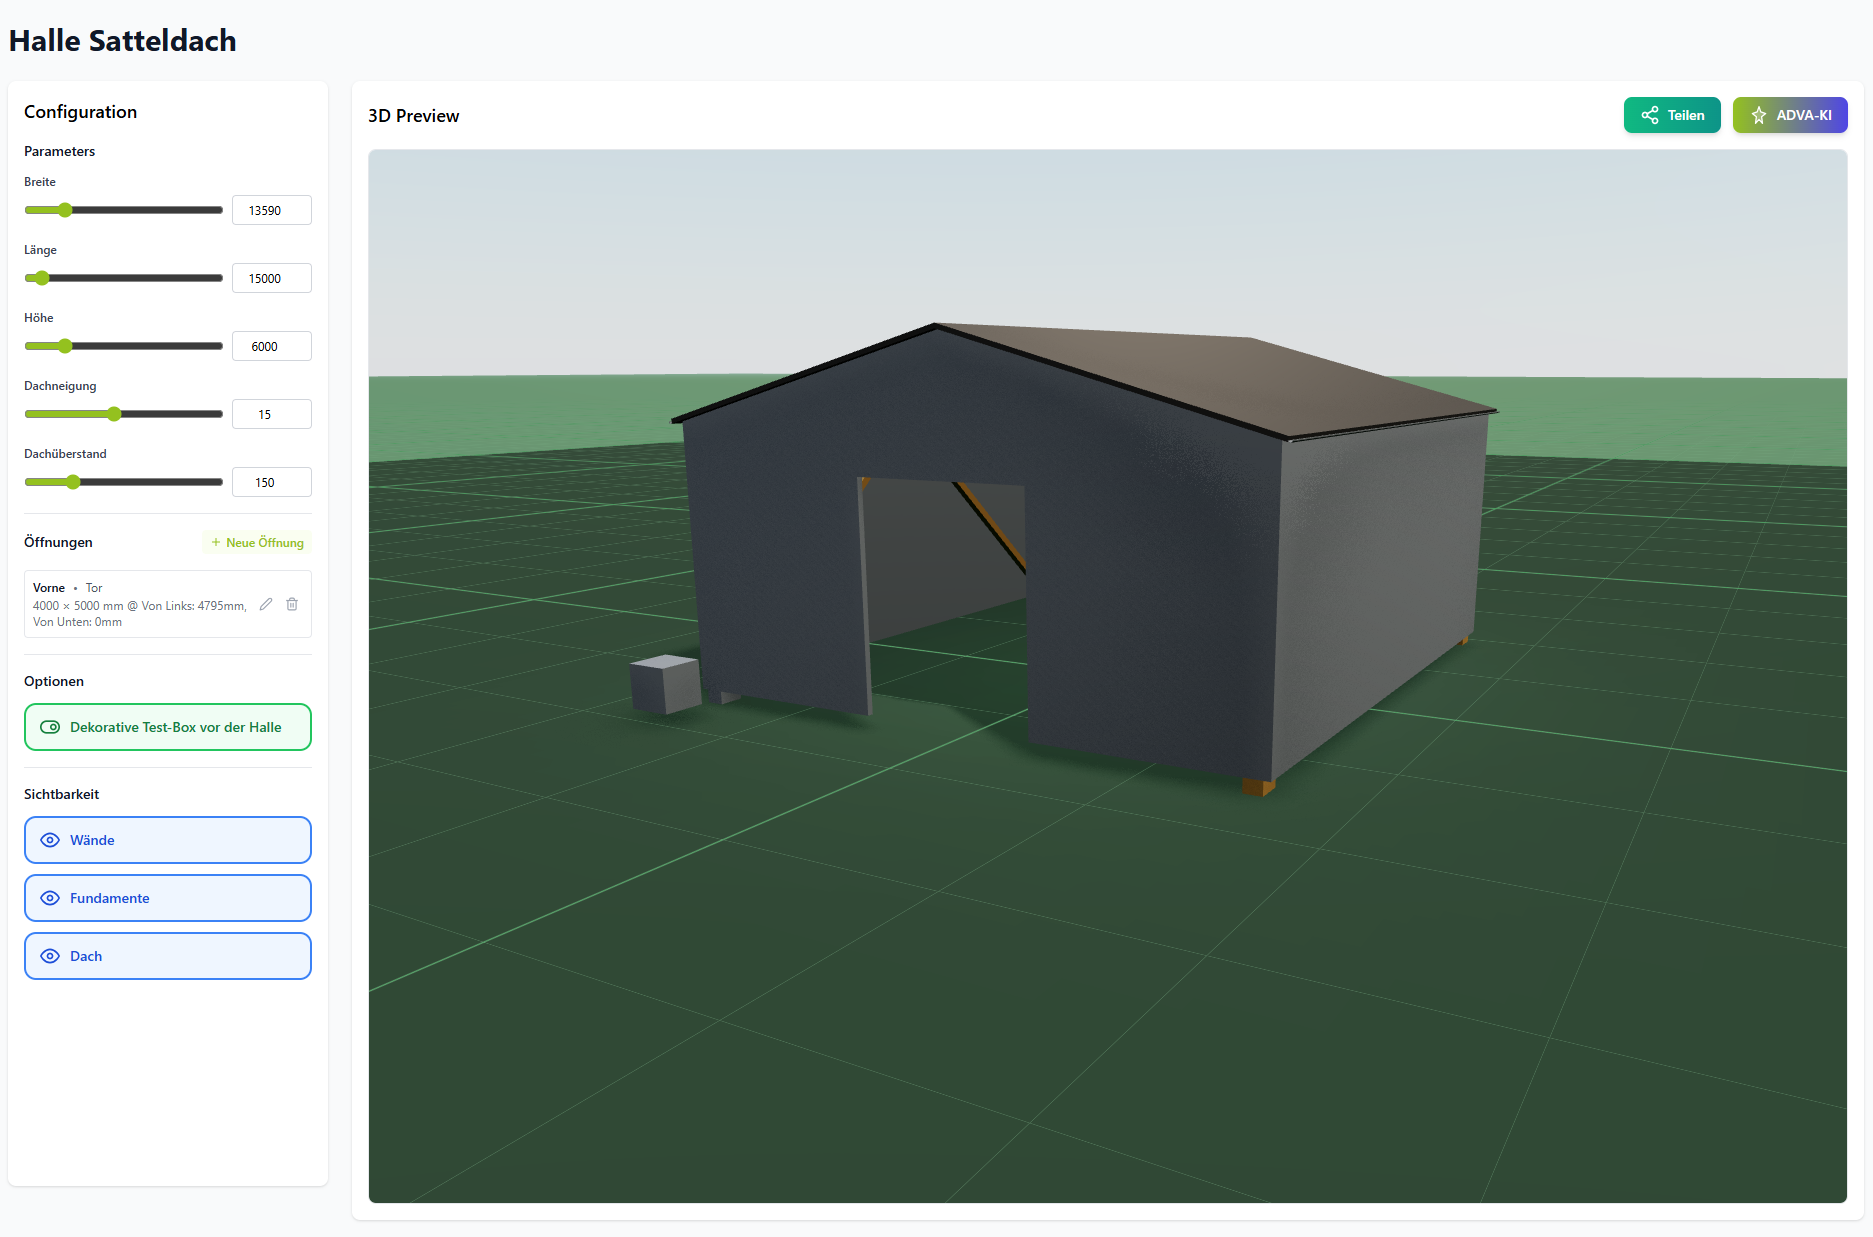Click the Dachüberstand input showing 150

271,482
